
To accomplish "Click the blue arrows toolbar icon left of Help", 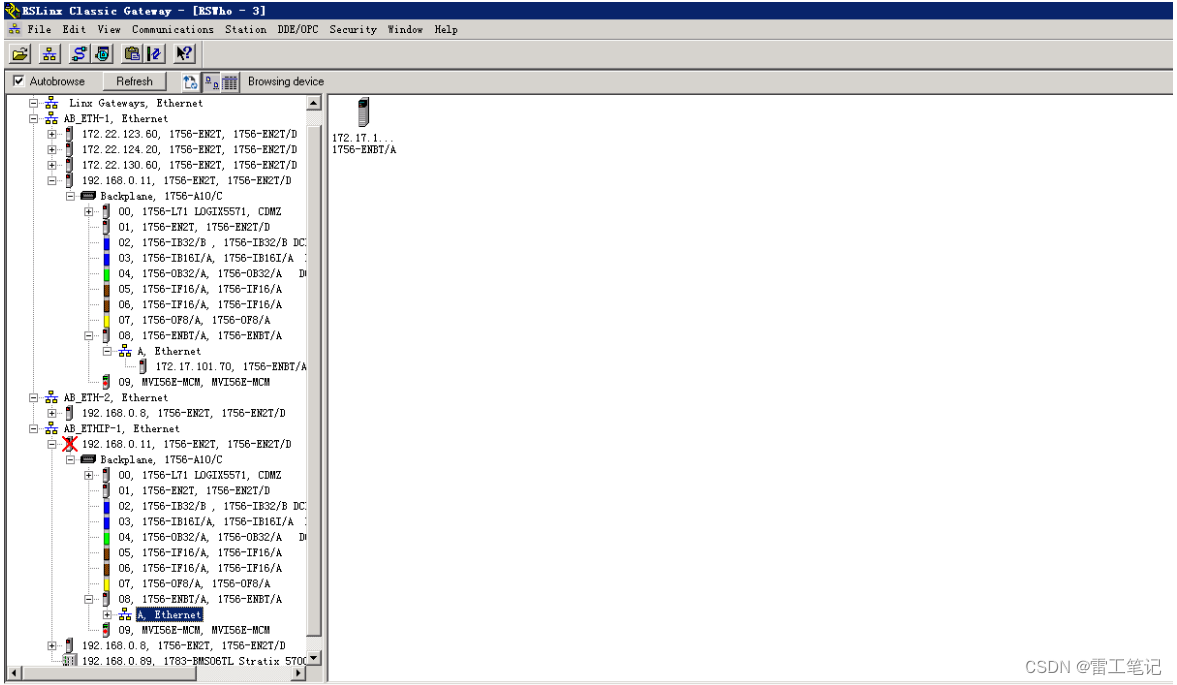I will pyautogui.click(x=155, y=54).
